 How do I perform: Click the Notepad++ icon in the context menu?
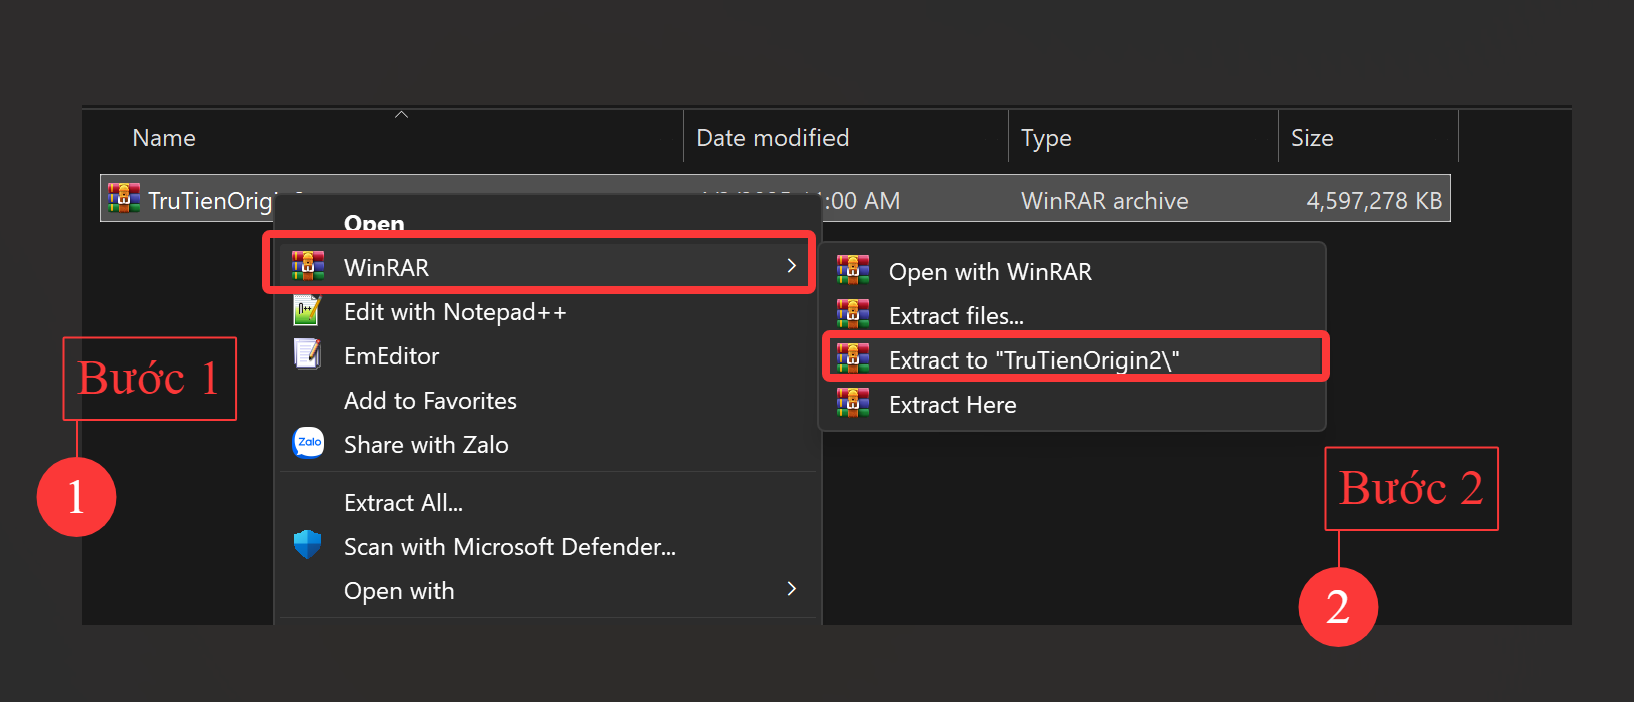tap(308, 311)
